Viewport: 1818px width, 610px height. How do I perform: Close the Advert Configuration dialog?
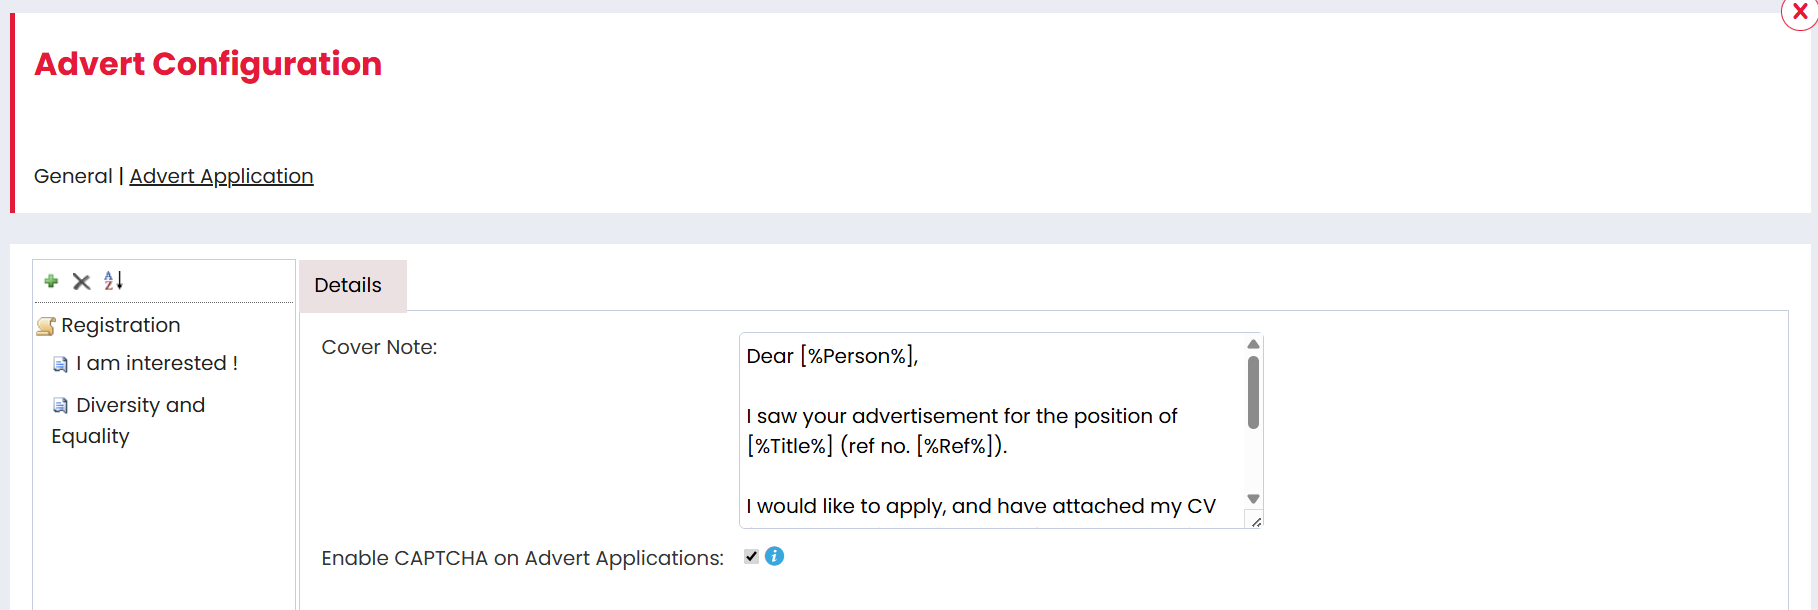[1799, 12]
